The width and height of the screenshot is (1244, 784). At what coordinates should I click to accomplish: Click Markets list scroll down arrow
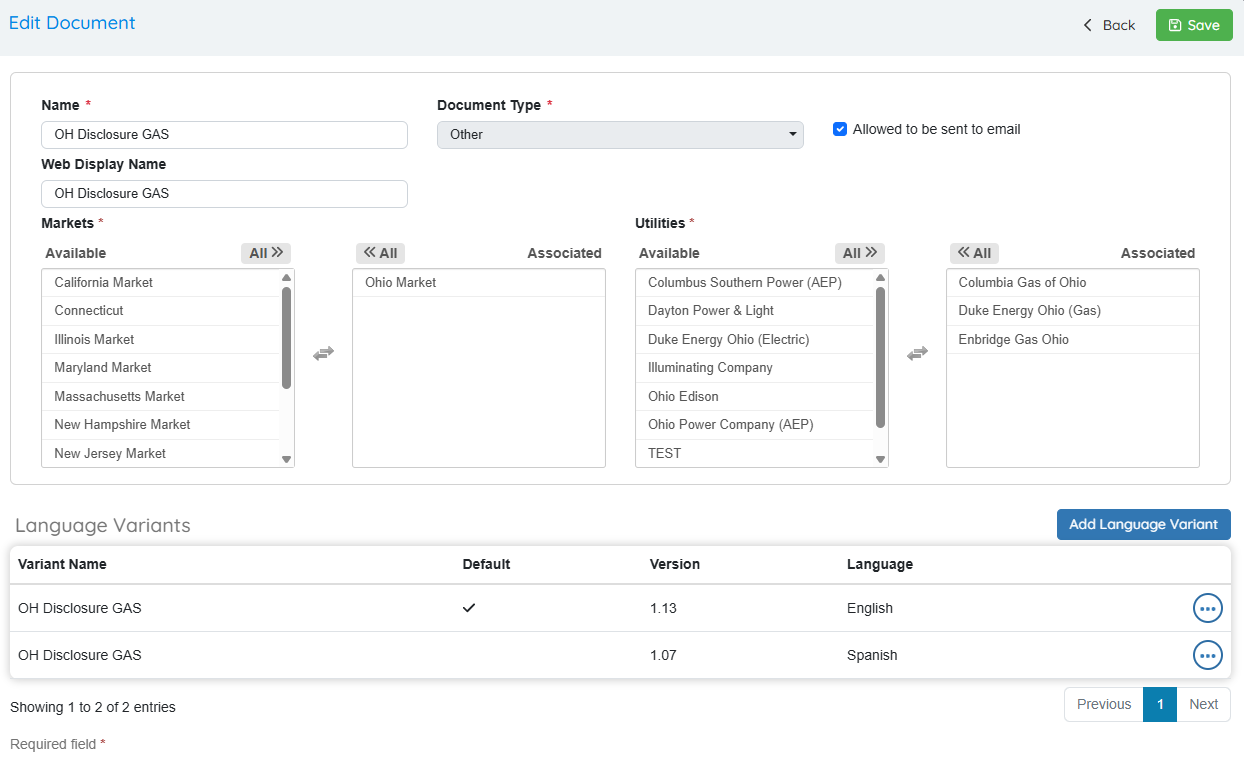pos(287,459)
